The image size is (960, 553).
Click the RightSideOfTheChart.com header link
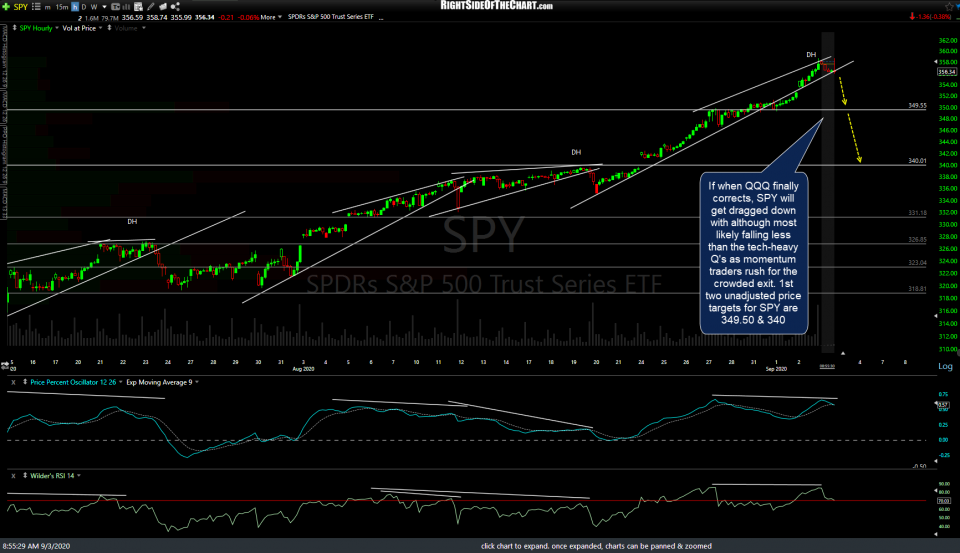(x=497, y=6)
